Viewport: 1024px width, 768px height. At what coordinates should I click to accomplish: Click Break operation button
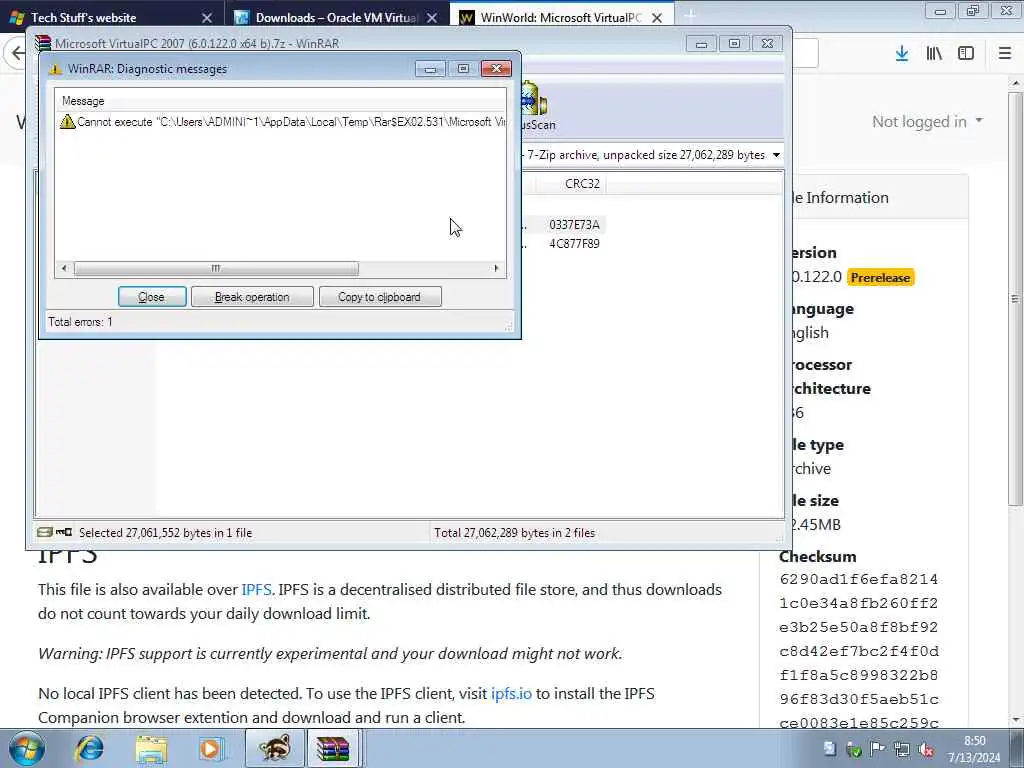(252, 297)
